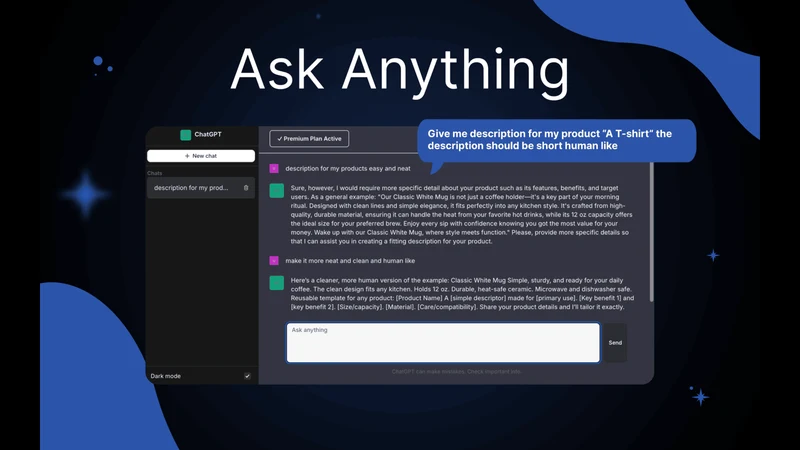Click assistant avatar beside 'Here's a cleaner' reply
Image resolution: width=800 pixels, height=450 pixels.
tap(277, 283)
